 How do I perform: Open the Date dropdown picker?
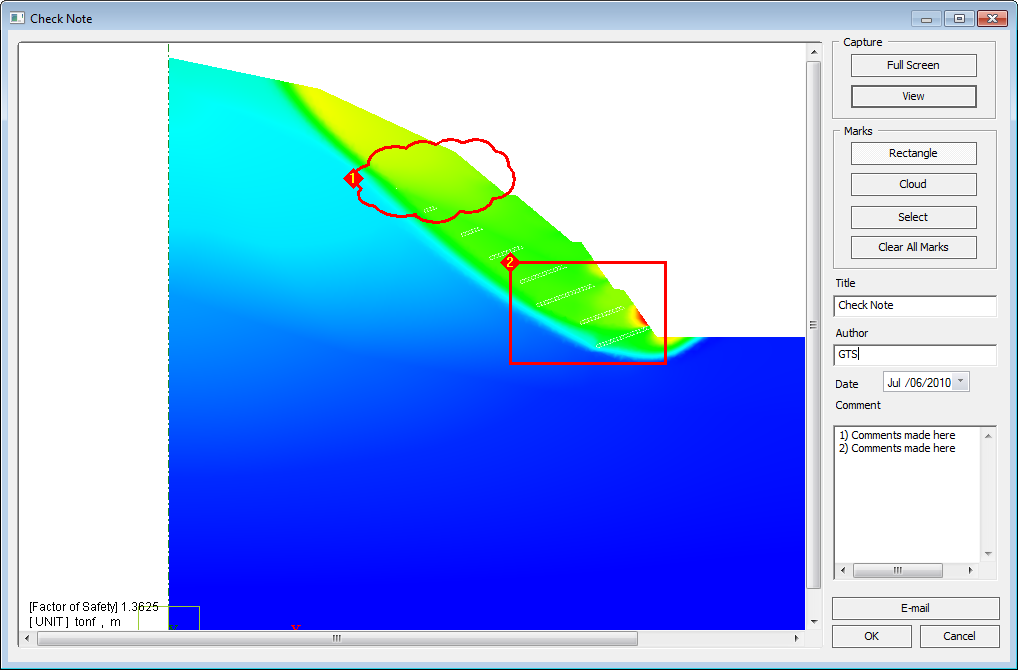[961, 382]
